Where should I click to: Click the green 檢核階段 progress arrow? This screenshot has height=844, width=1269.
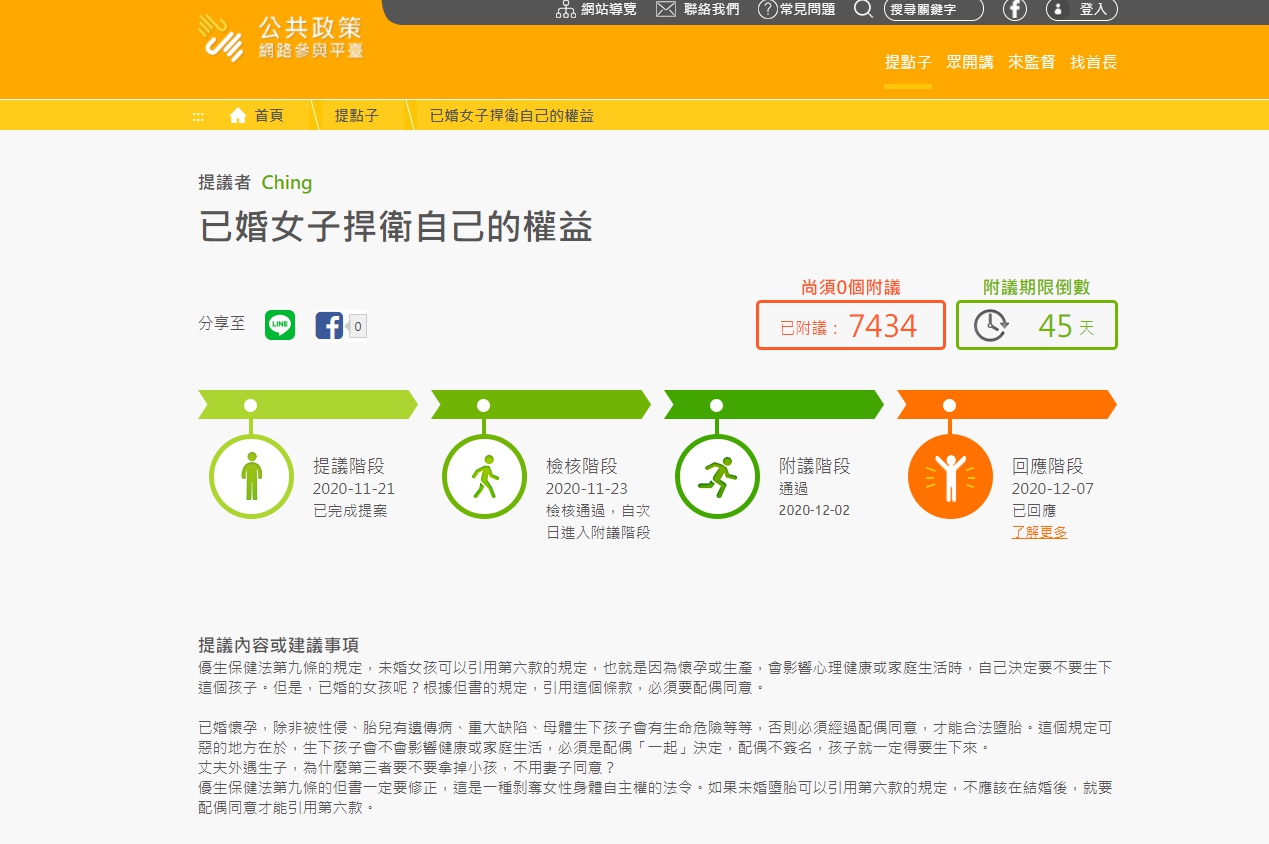541,405
